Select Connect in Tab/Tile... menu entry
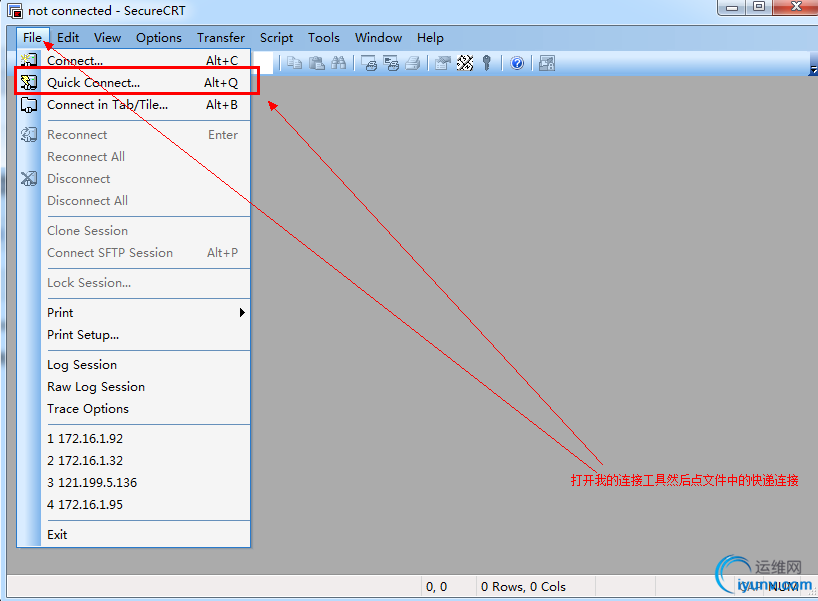The height and width of the screenshot is (601, 818). [134, 105]
